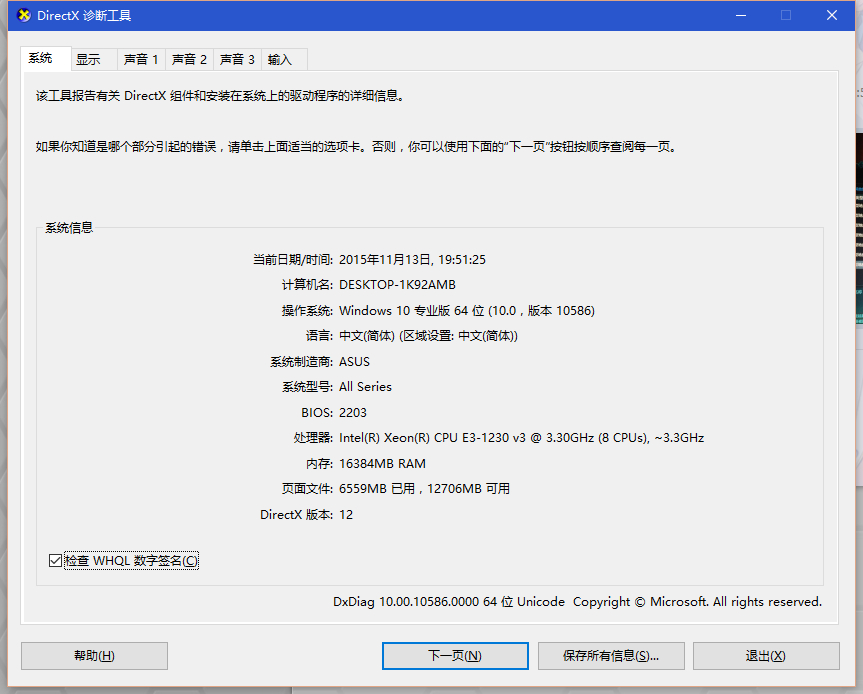Click the 当前日期/时间 label
The height and width of the screenshot is (694, 863).
(x=293, y=259)
